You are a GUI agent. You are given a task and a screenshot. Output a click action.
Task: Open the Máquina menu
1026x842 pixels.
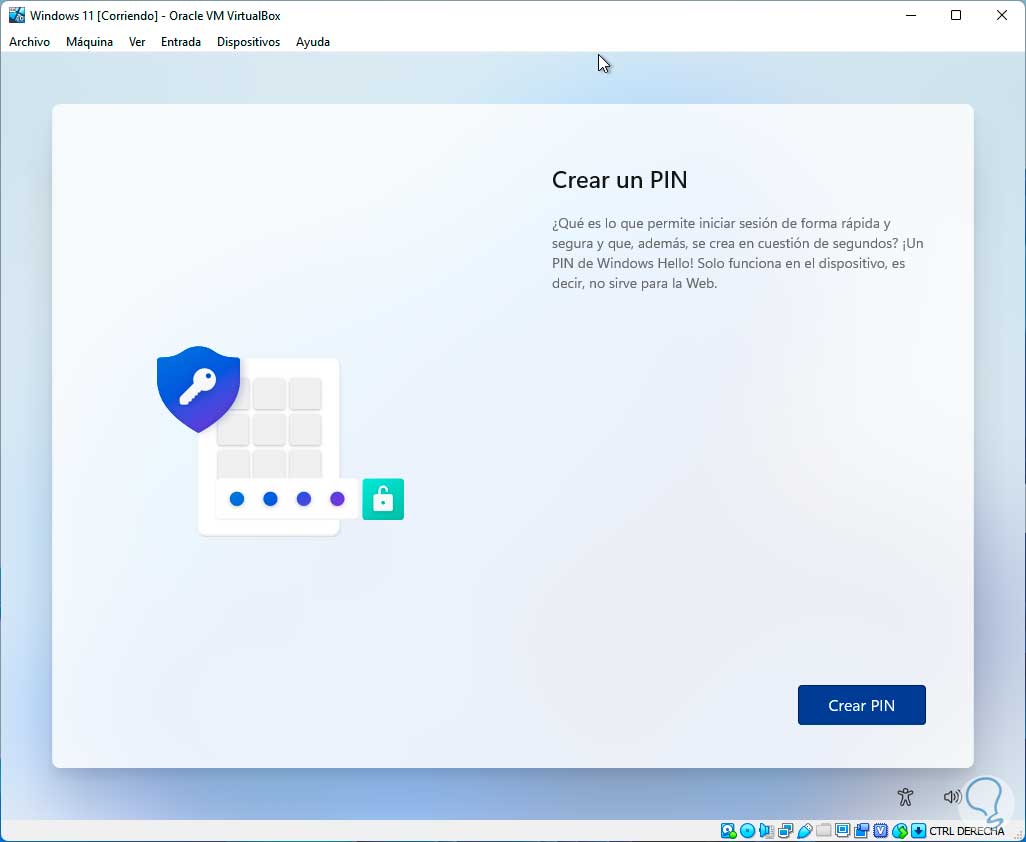89,42
